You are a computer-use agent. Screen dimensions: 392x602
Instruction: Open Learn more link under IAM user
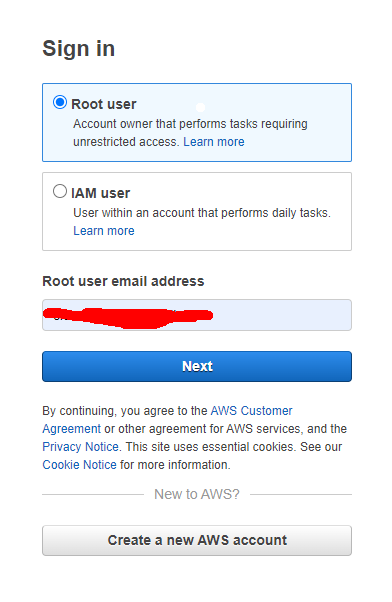104,231
